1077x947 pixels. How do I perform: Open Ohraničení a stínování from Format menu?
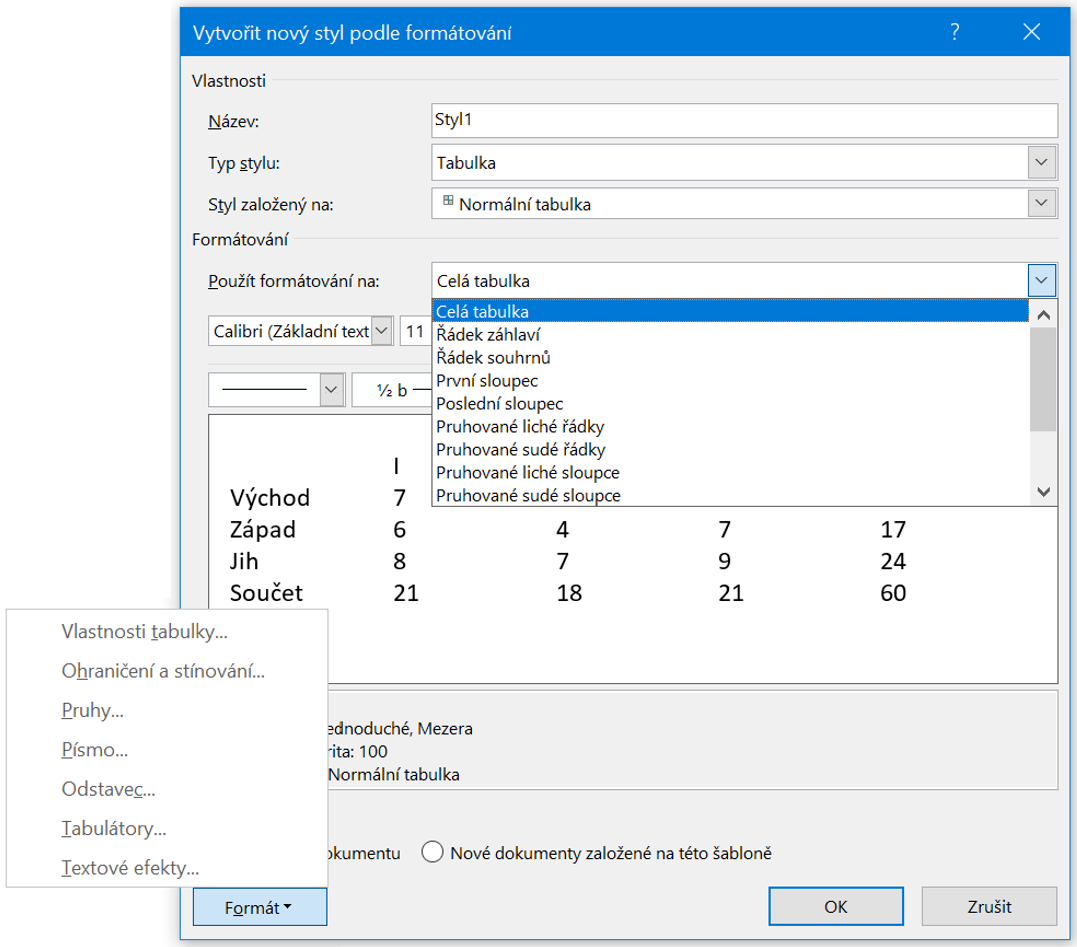(163, 672)
